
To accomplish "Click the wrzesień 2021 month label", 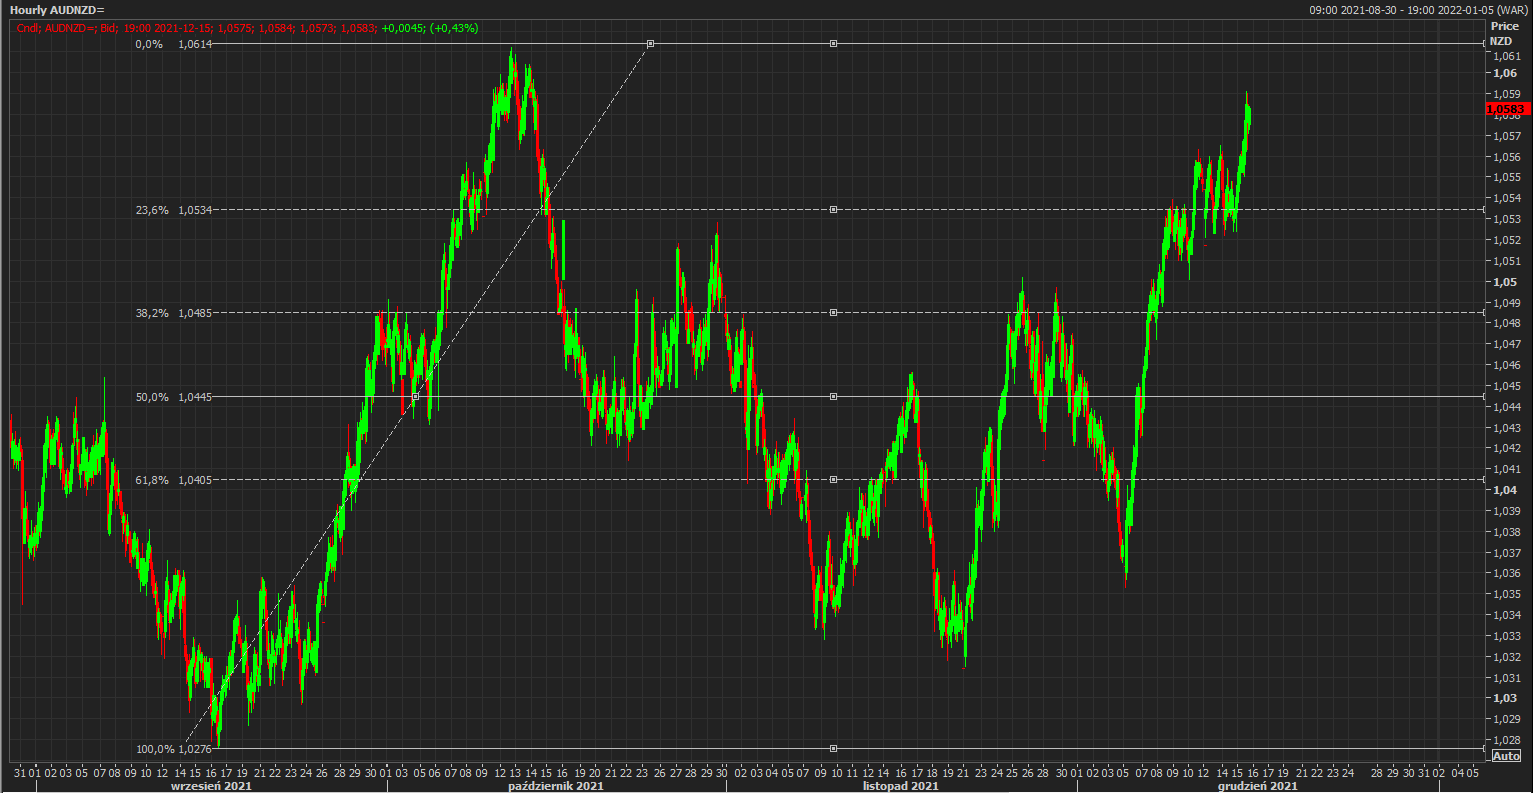I will click(x=211, y=786).
